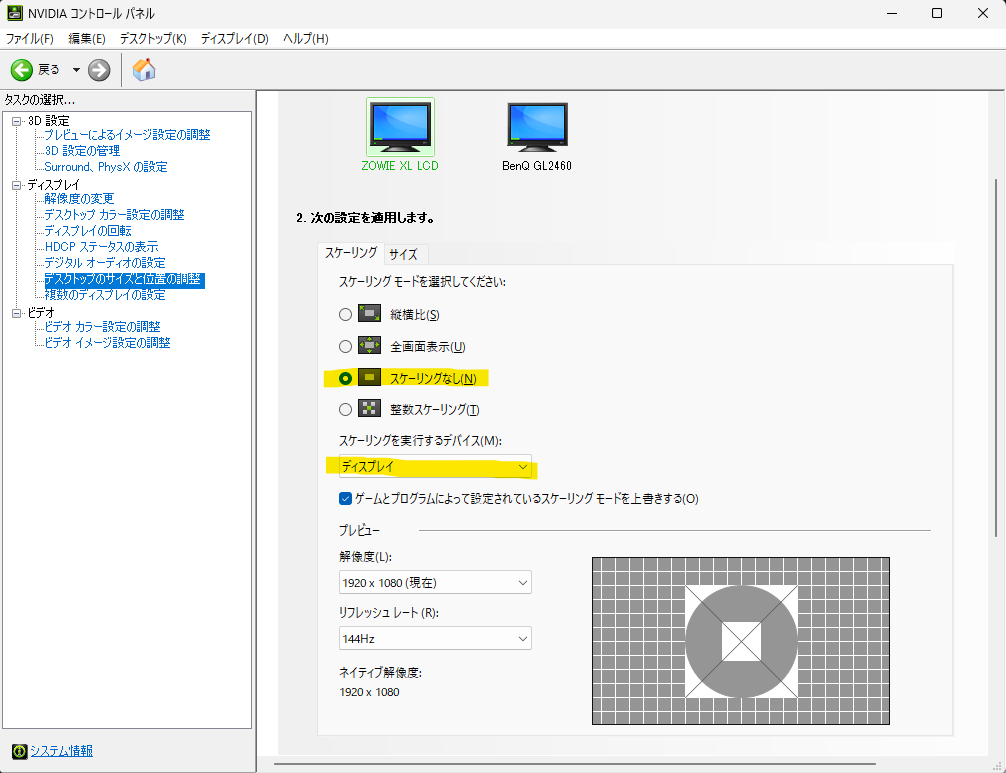Select スケーリングなし(N) radio button
The height and width of the screenshot is (773, 1006).
[345, 378]
